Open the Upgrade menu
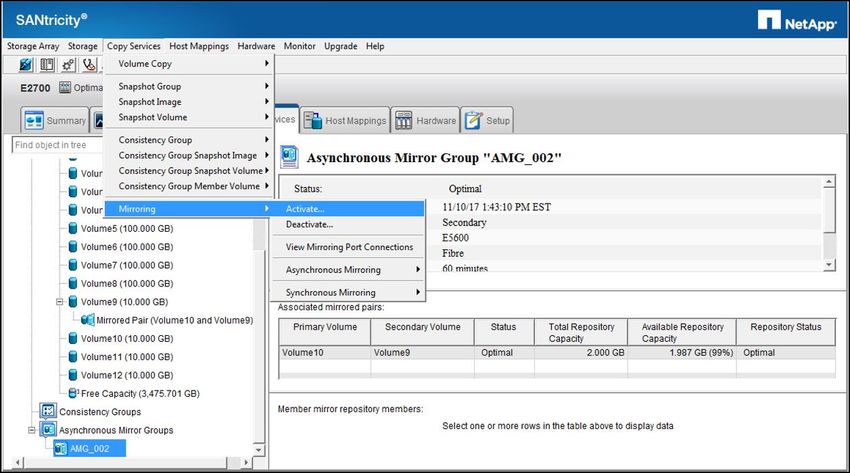Image resolution: width=850 pixels, height=473 pixels. point(340,46)
